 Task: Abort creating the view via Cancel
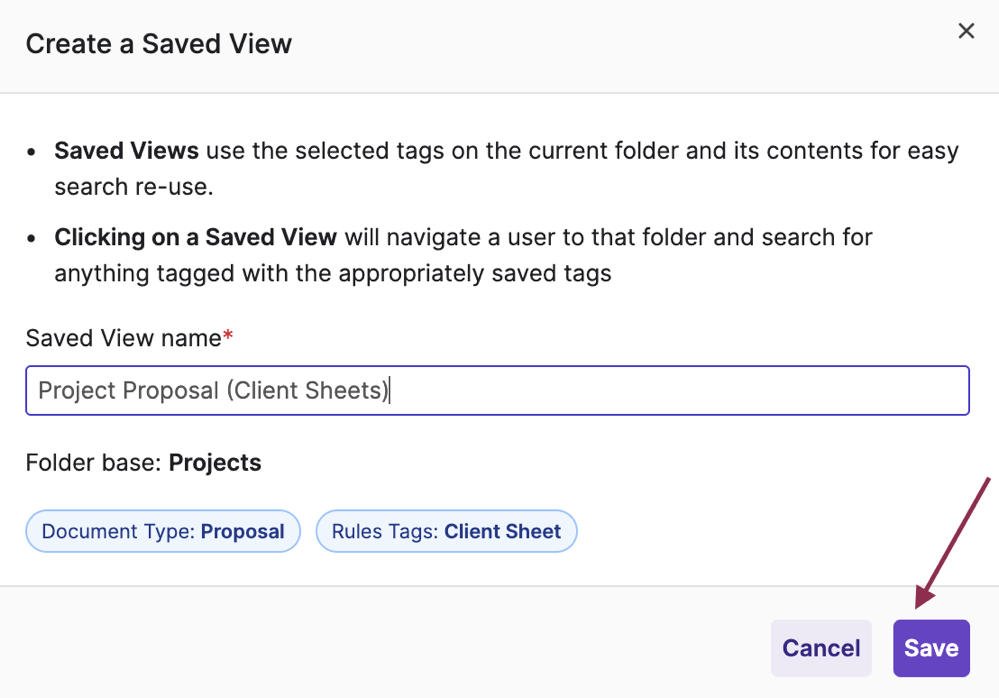[820, 648]
